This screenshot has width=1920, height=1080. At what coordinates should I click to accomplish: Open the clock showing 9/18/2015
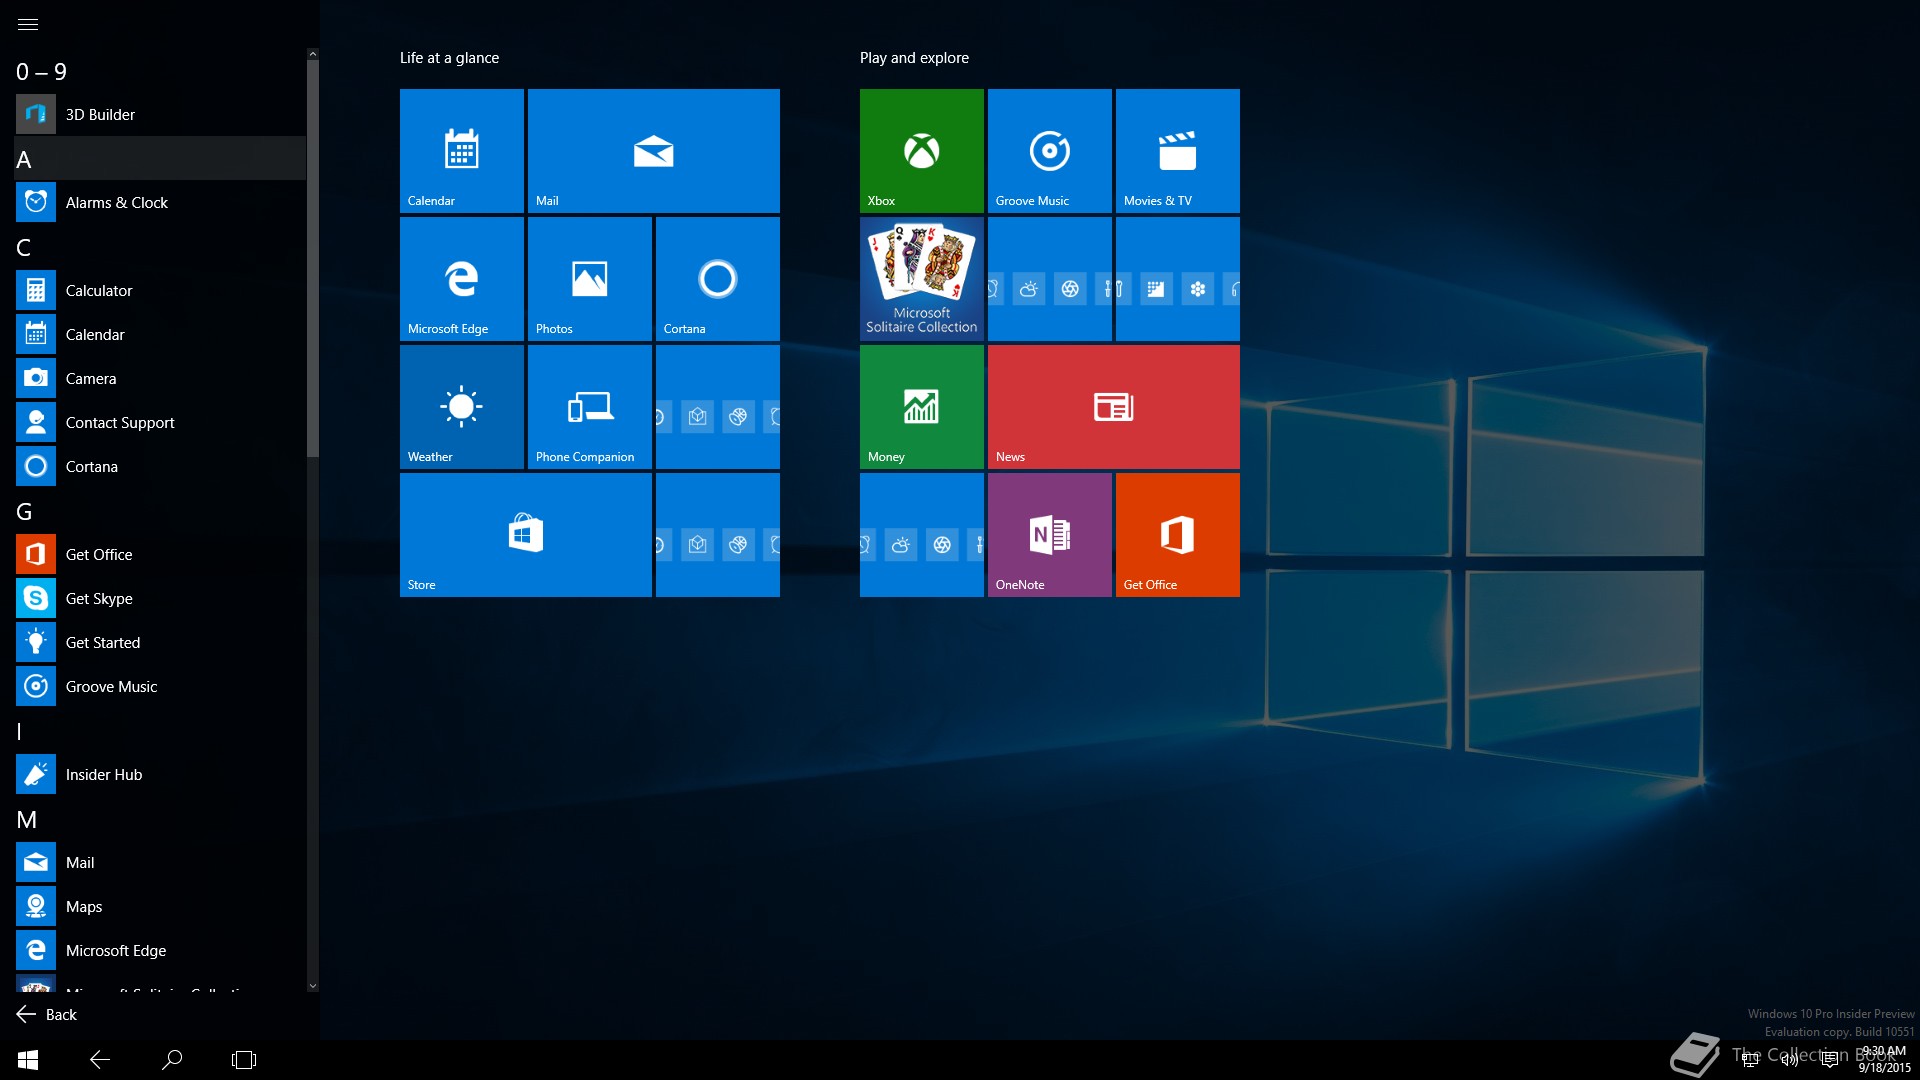(x=1884, y=1060)
